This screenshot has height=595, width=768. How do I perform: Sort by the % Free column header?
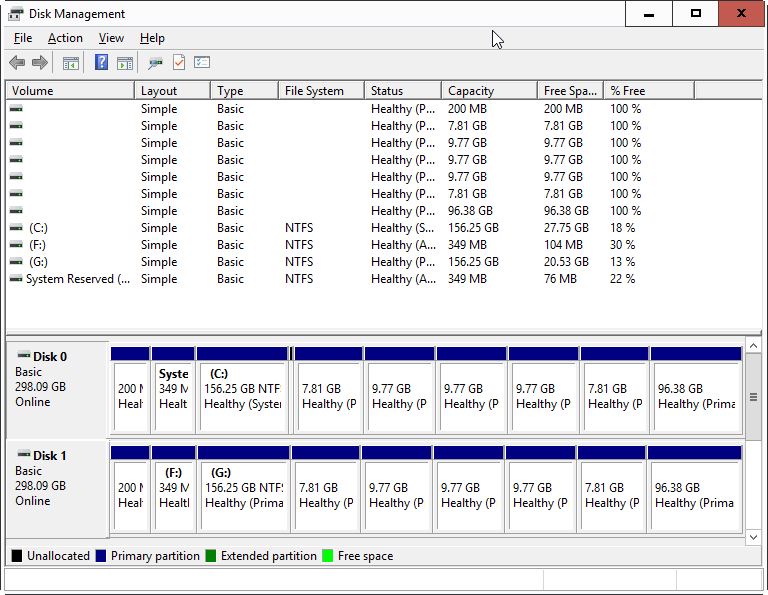pyautogui.click(x=649, y=91)
